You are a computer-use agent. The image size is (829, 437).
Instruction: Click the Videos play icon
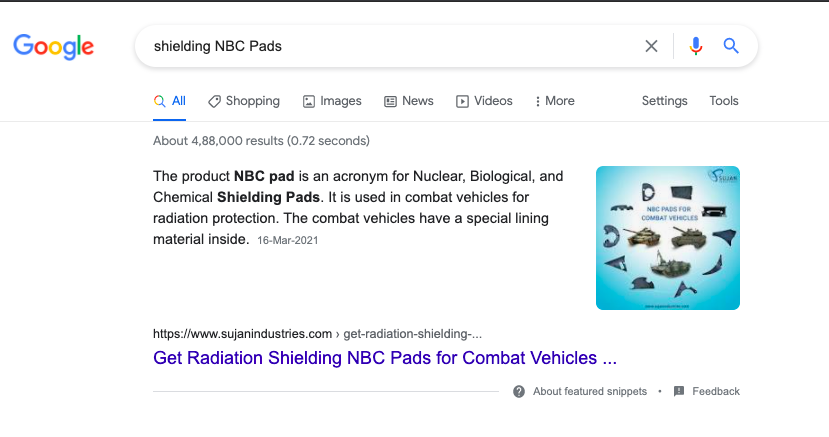pos(462,101)
